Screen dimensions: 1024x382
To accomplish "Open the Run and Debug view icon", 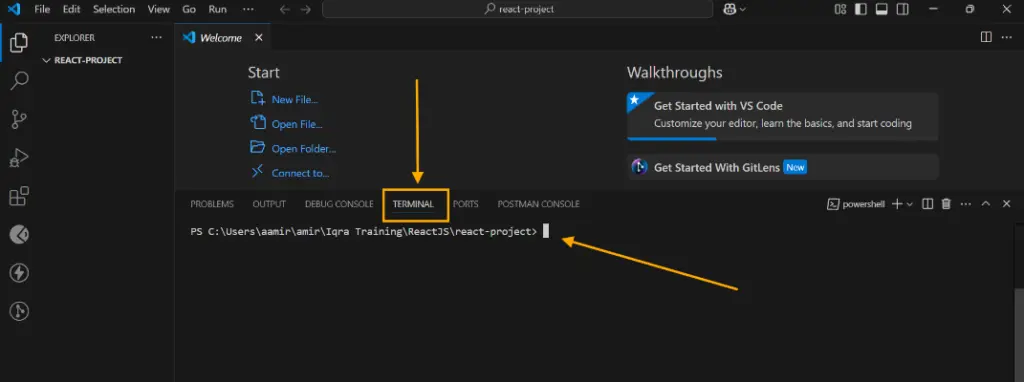I will point(19,157).
